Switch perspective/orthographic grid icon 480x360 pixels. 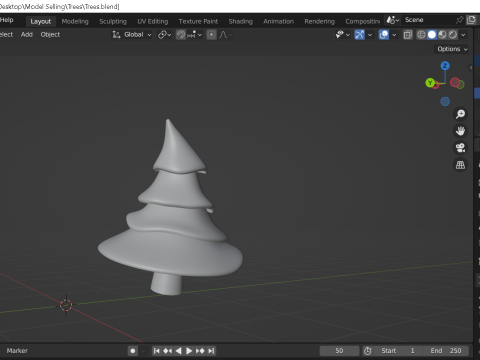coord(460,165)
